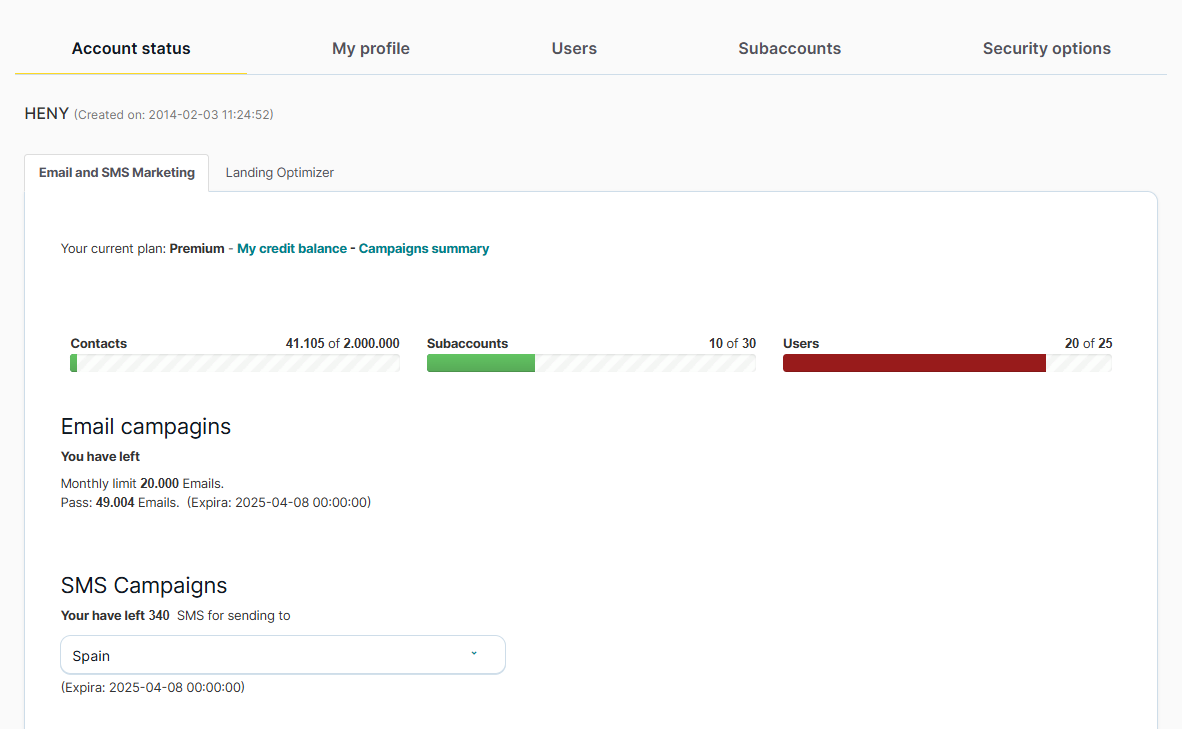The image size is (1182, 729).
Task: View the Campaigns summary link
Action: (x=424, y=249)
